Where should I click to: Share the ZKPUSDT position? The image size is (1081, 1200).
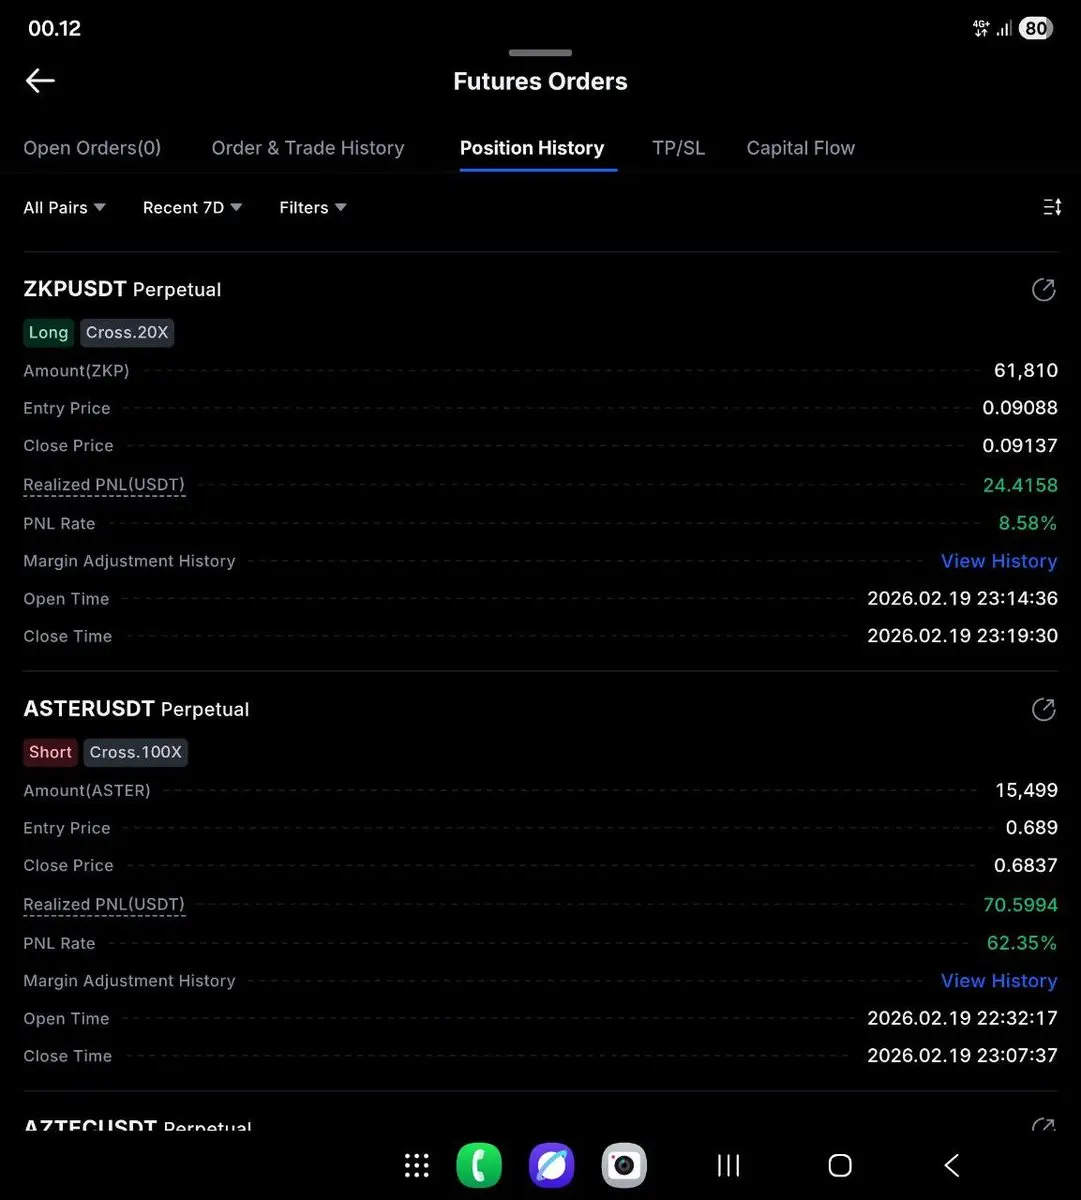click(x=1043, y=289)
